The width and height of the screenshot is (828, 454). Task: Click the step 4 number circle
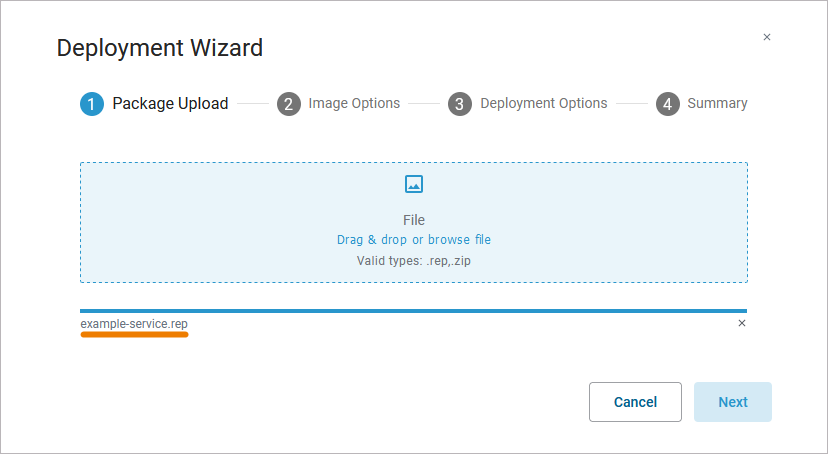[668, 104]
